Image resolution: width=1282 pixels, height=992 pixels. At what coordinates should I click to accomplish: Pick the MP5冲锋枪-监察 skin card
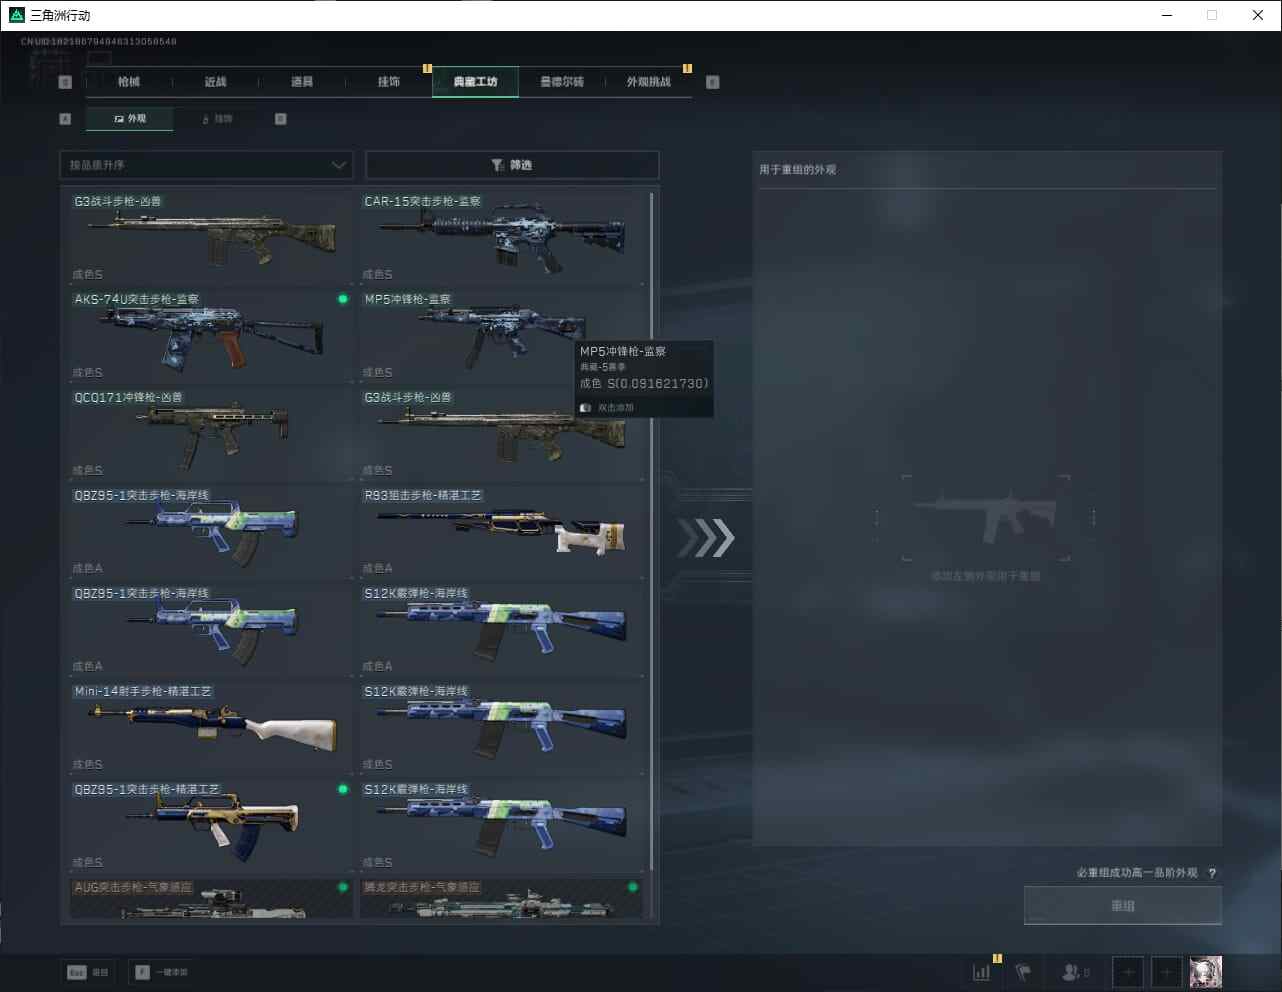[x=502, y=336]
